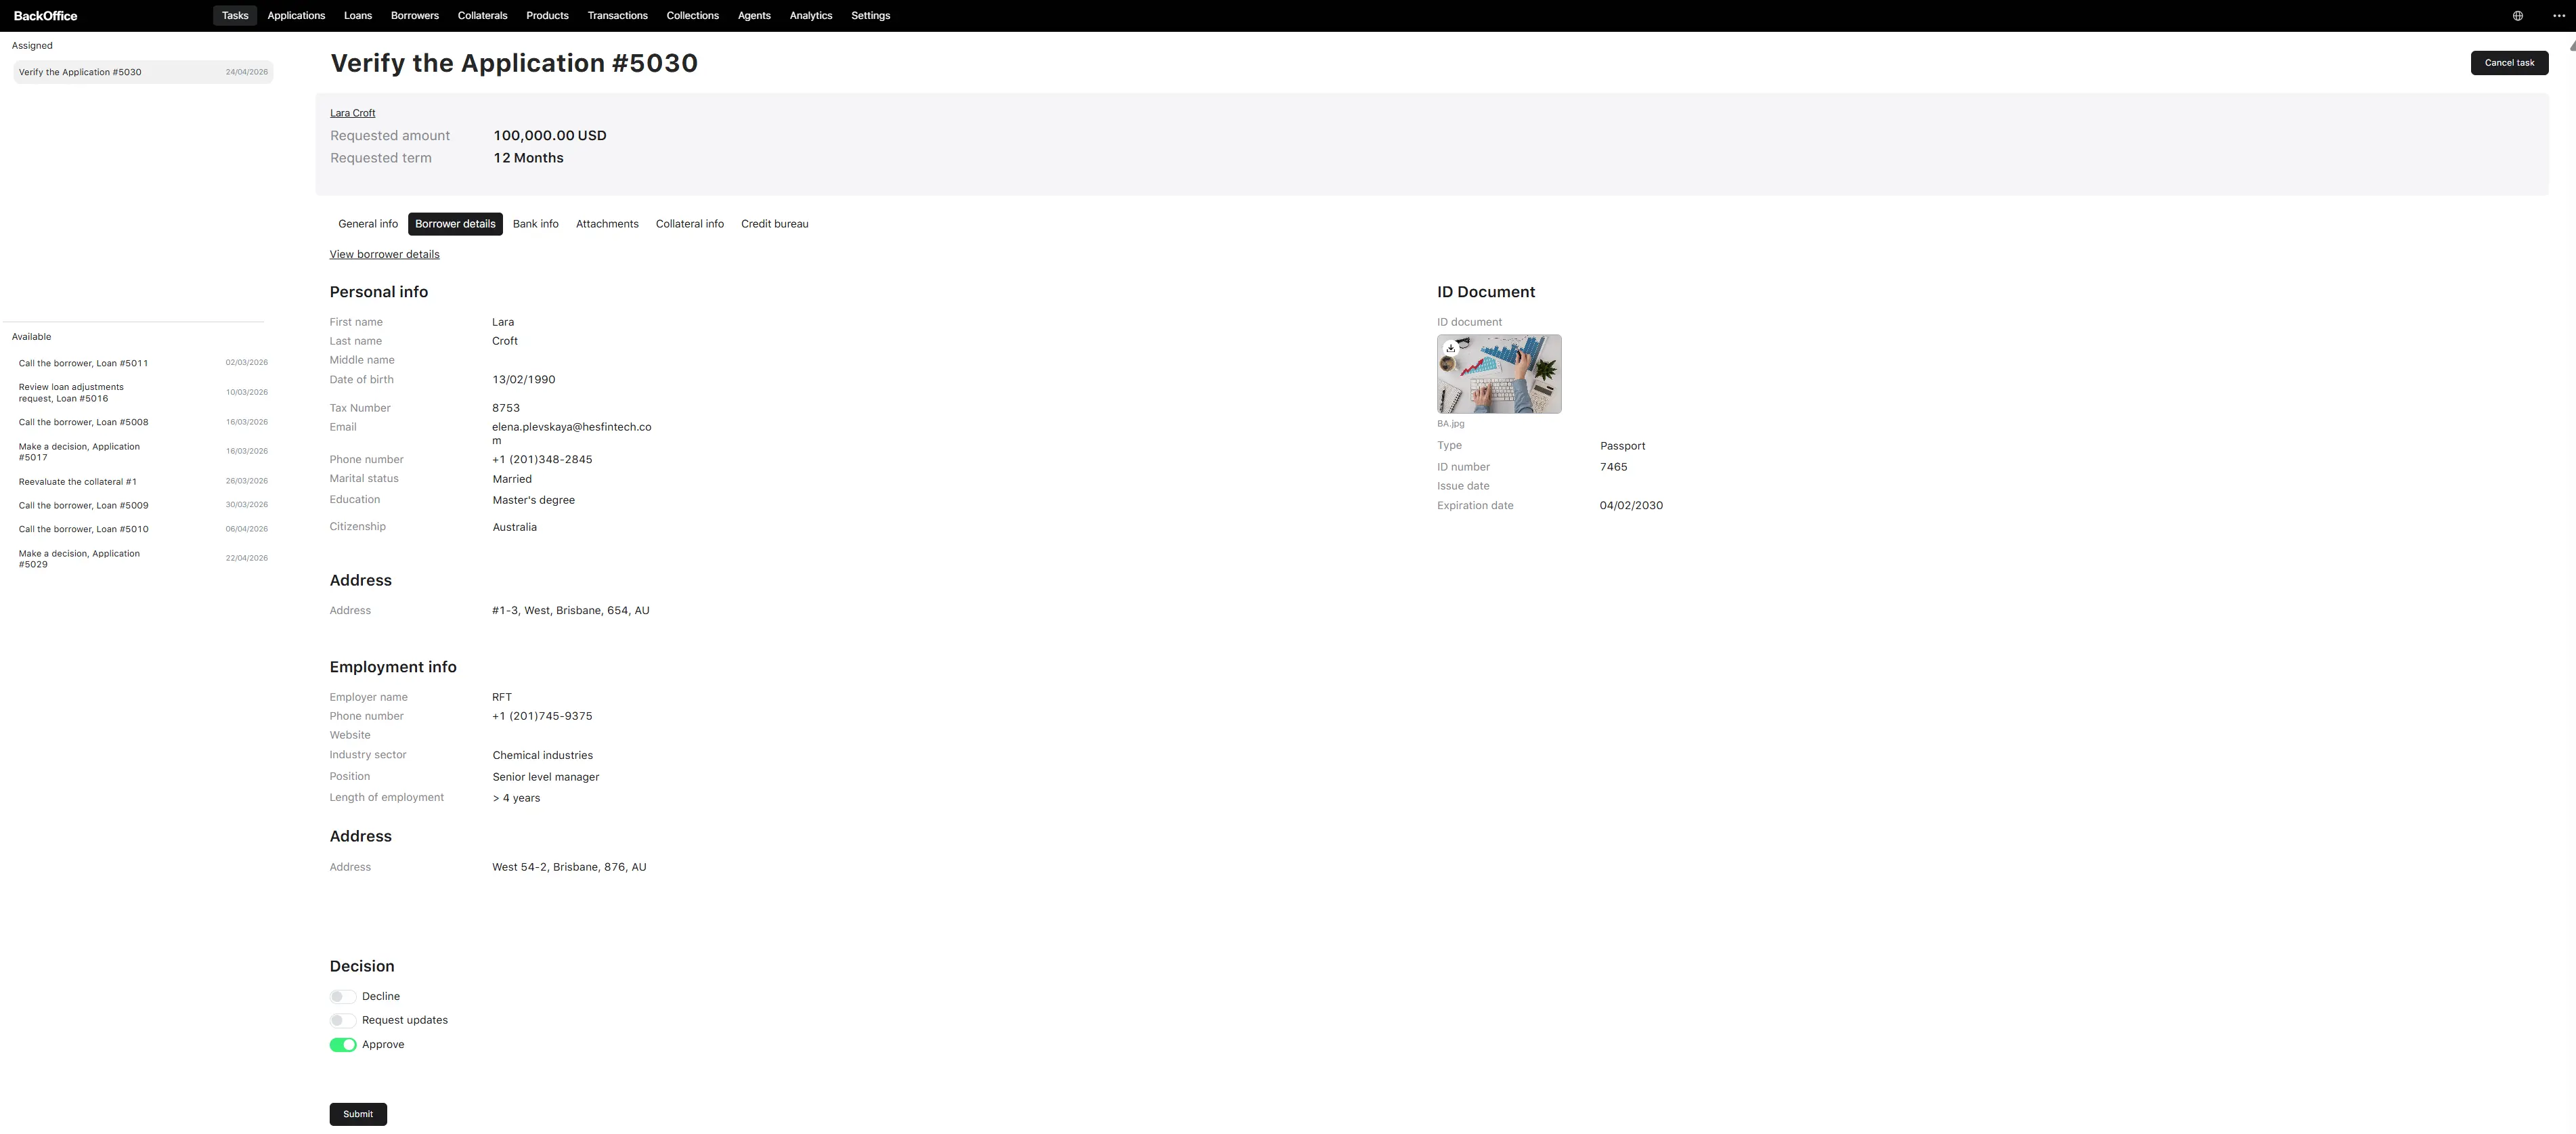Click the ID number 7465
The height and width of the screenshot is (1134, 2576).
tap(1613, 467)
